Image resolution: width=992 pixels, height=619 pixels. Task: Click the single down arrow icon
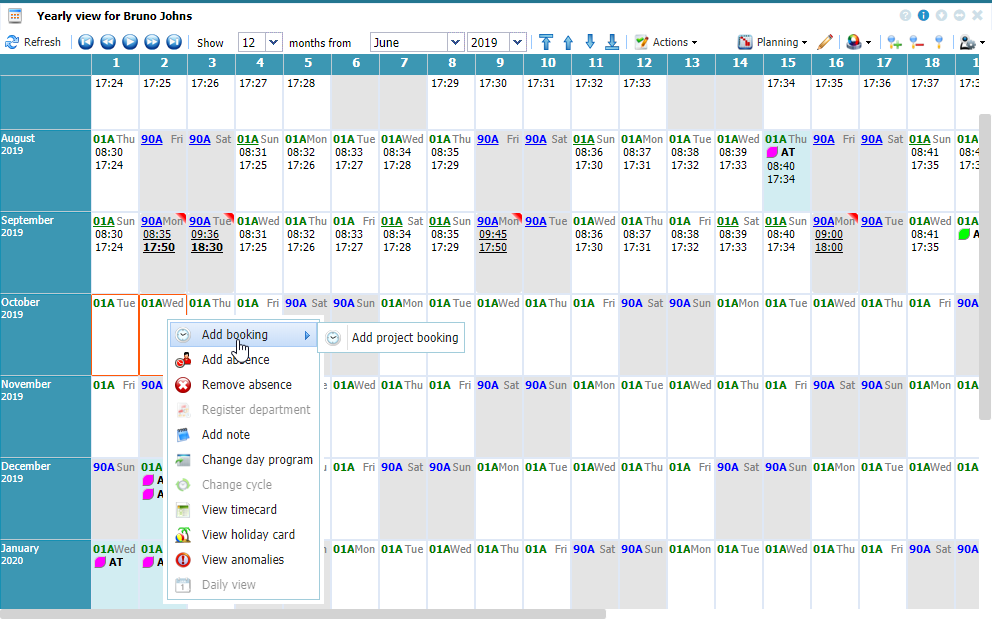(590, 42)
